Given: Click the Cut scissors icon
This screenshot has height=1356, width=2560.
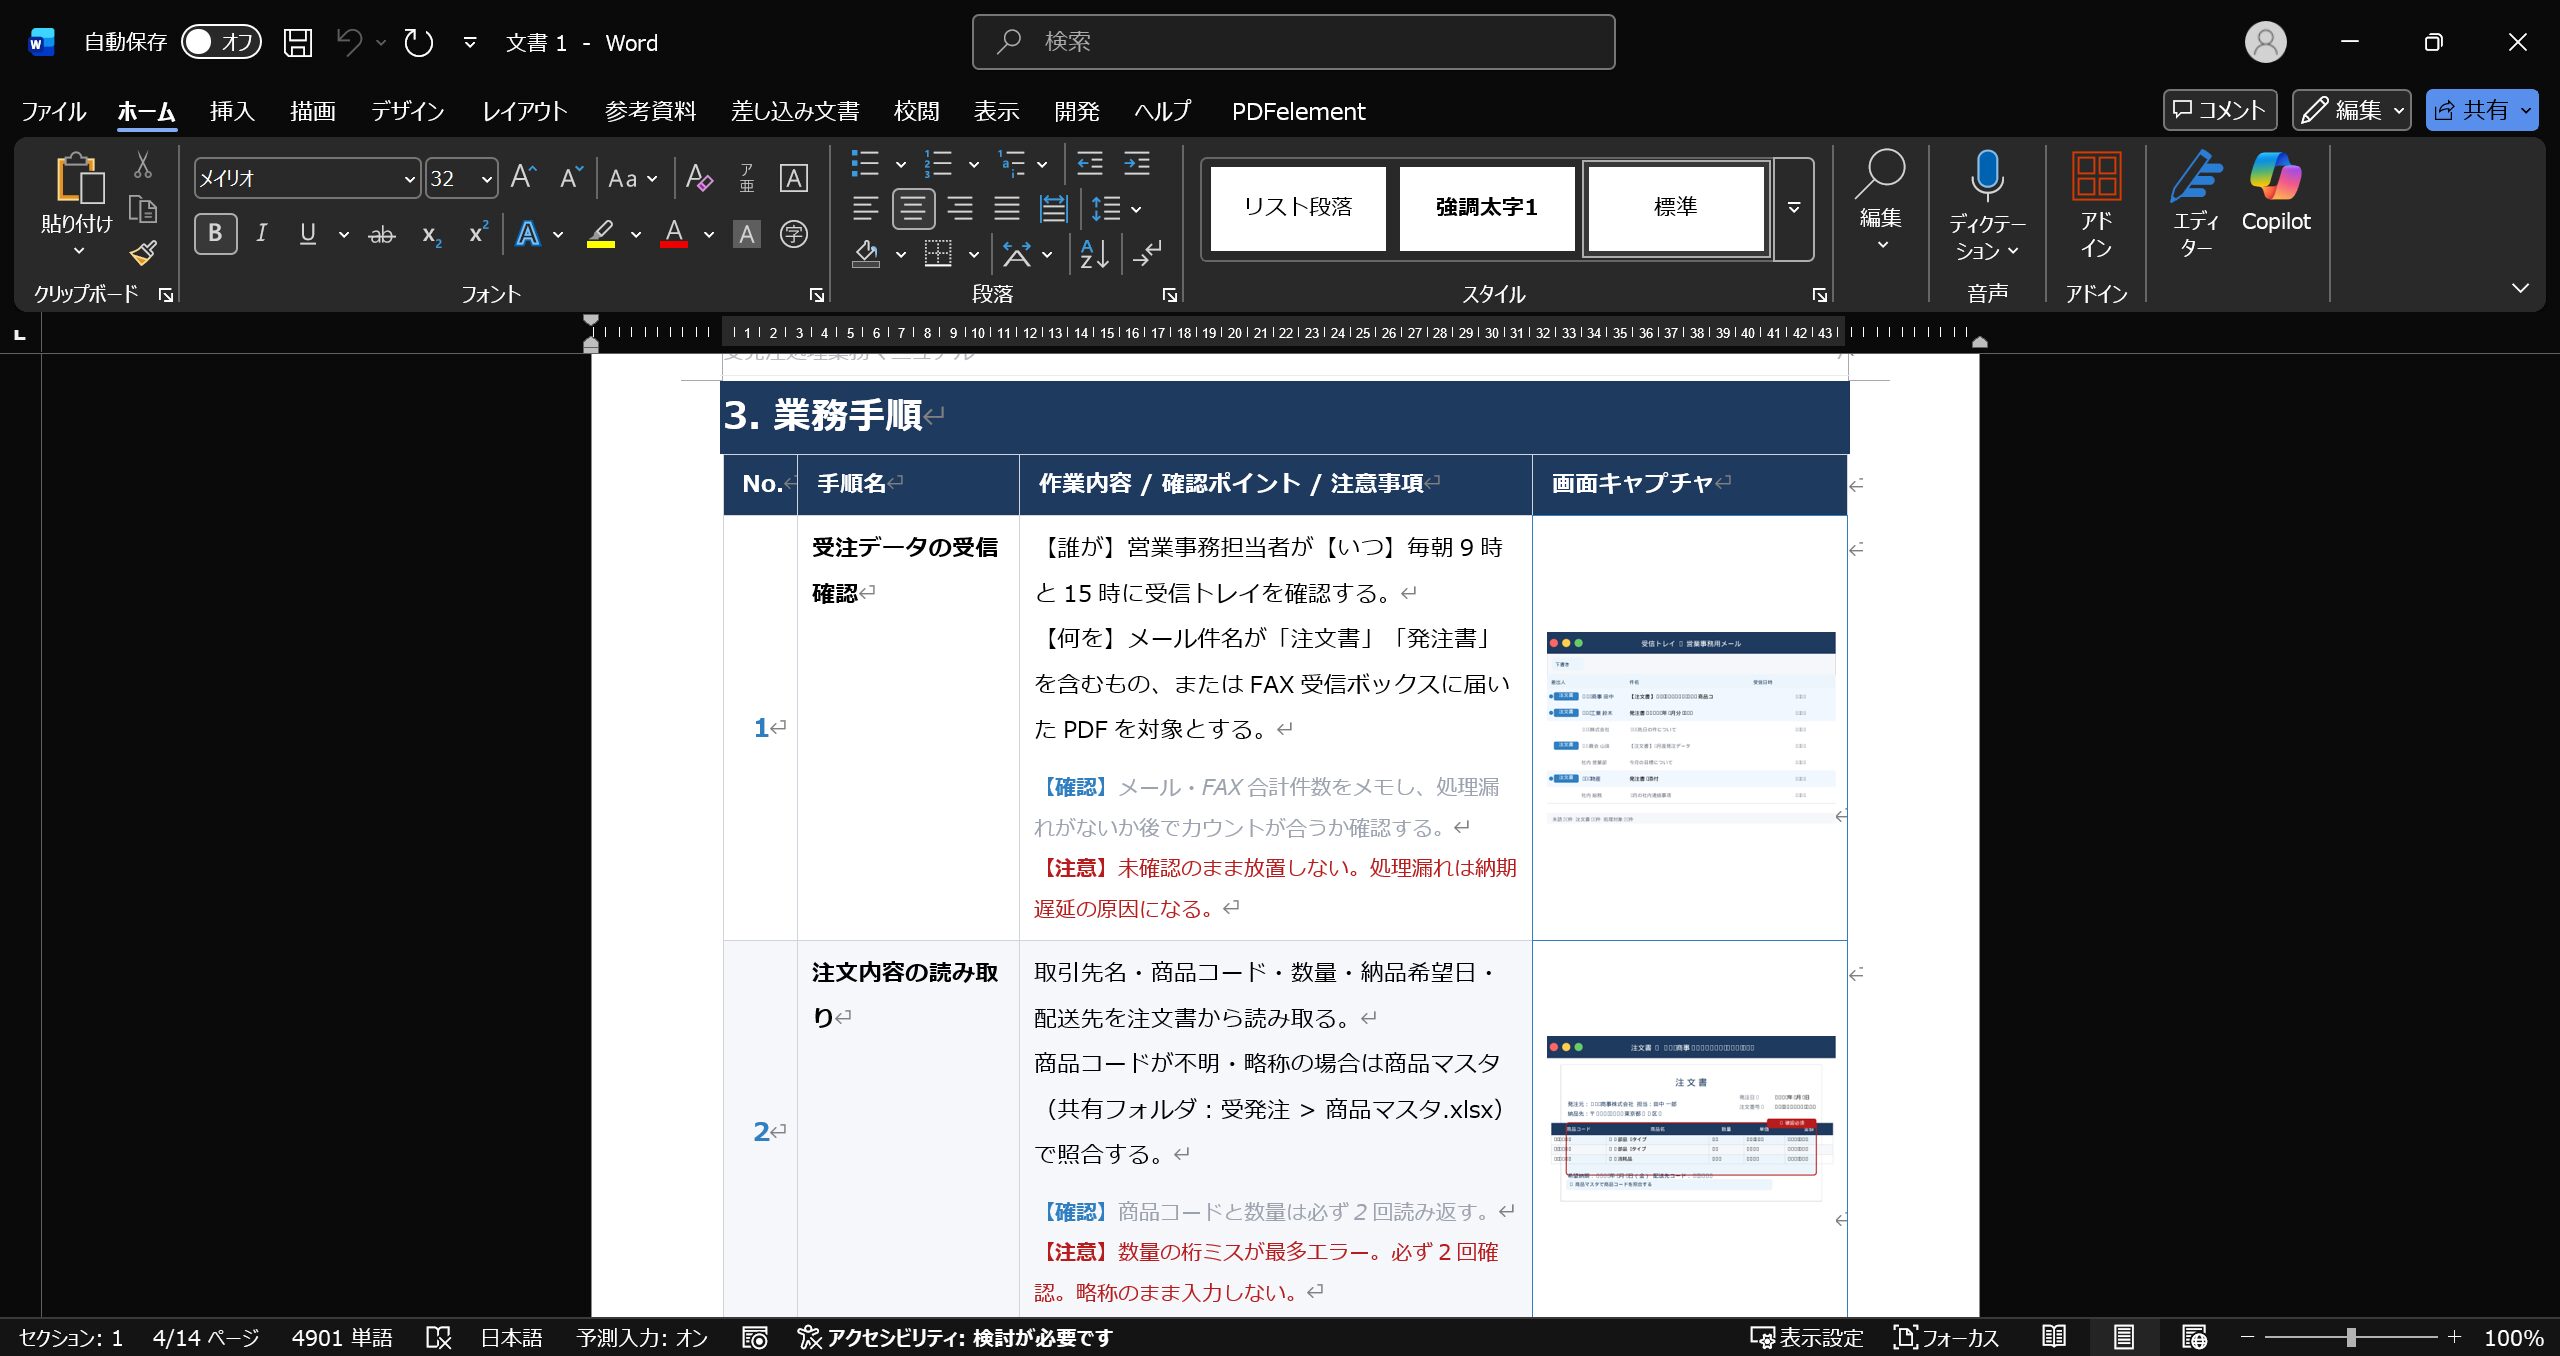Looking at the screenshot, I should [x=143, y=165].
